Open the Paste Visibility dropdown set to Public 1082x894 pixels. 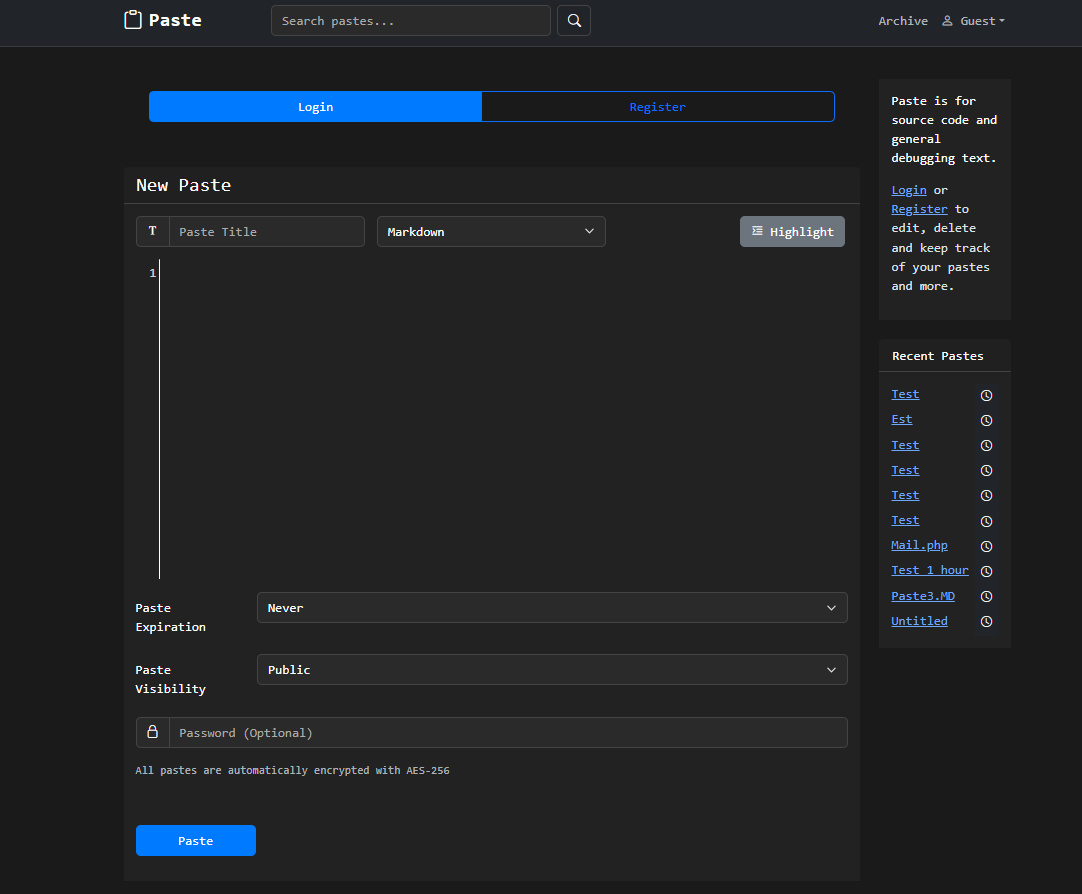551,670
